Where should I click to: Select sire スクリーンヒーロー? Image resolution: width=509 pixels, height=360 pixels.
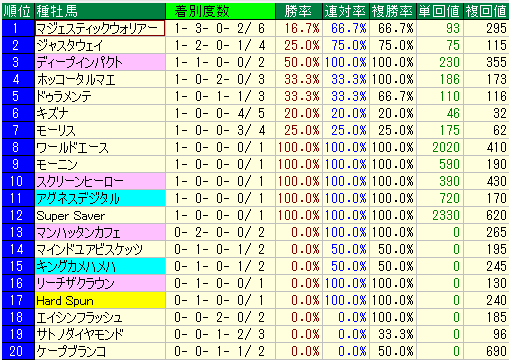(100, 181)
